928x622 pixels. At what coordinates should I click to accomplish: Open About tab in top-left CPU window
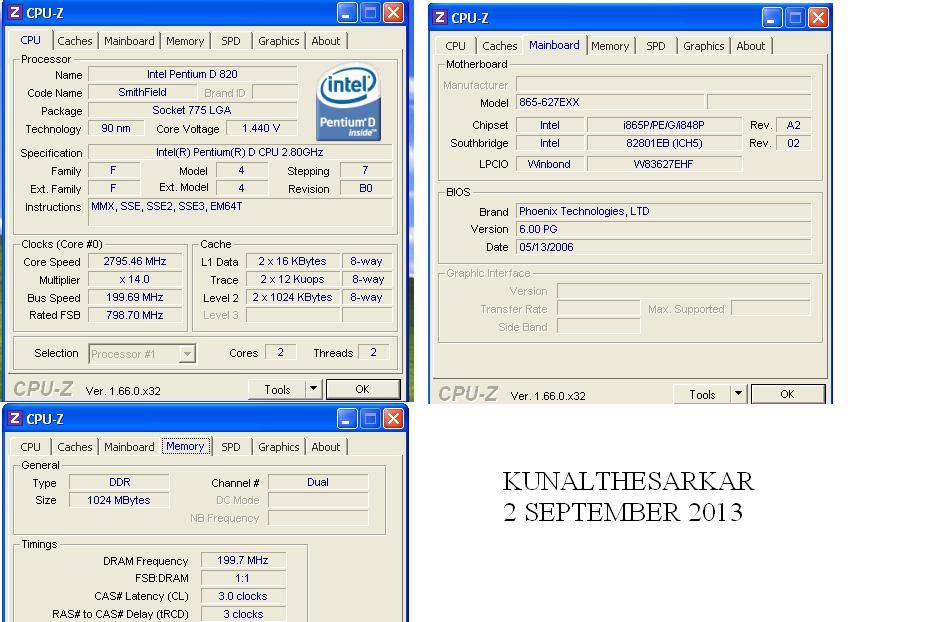pos(326,41)
